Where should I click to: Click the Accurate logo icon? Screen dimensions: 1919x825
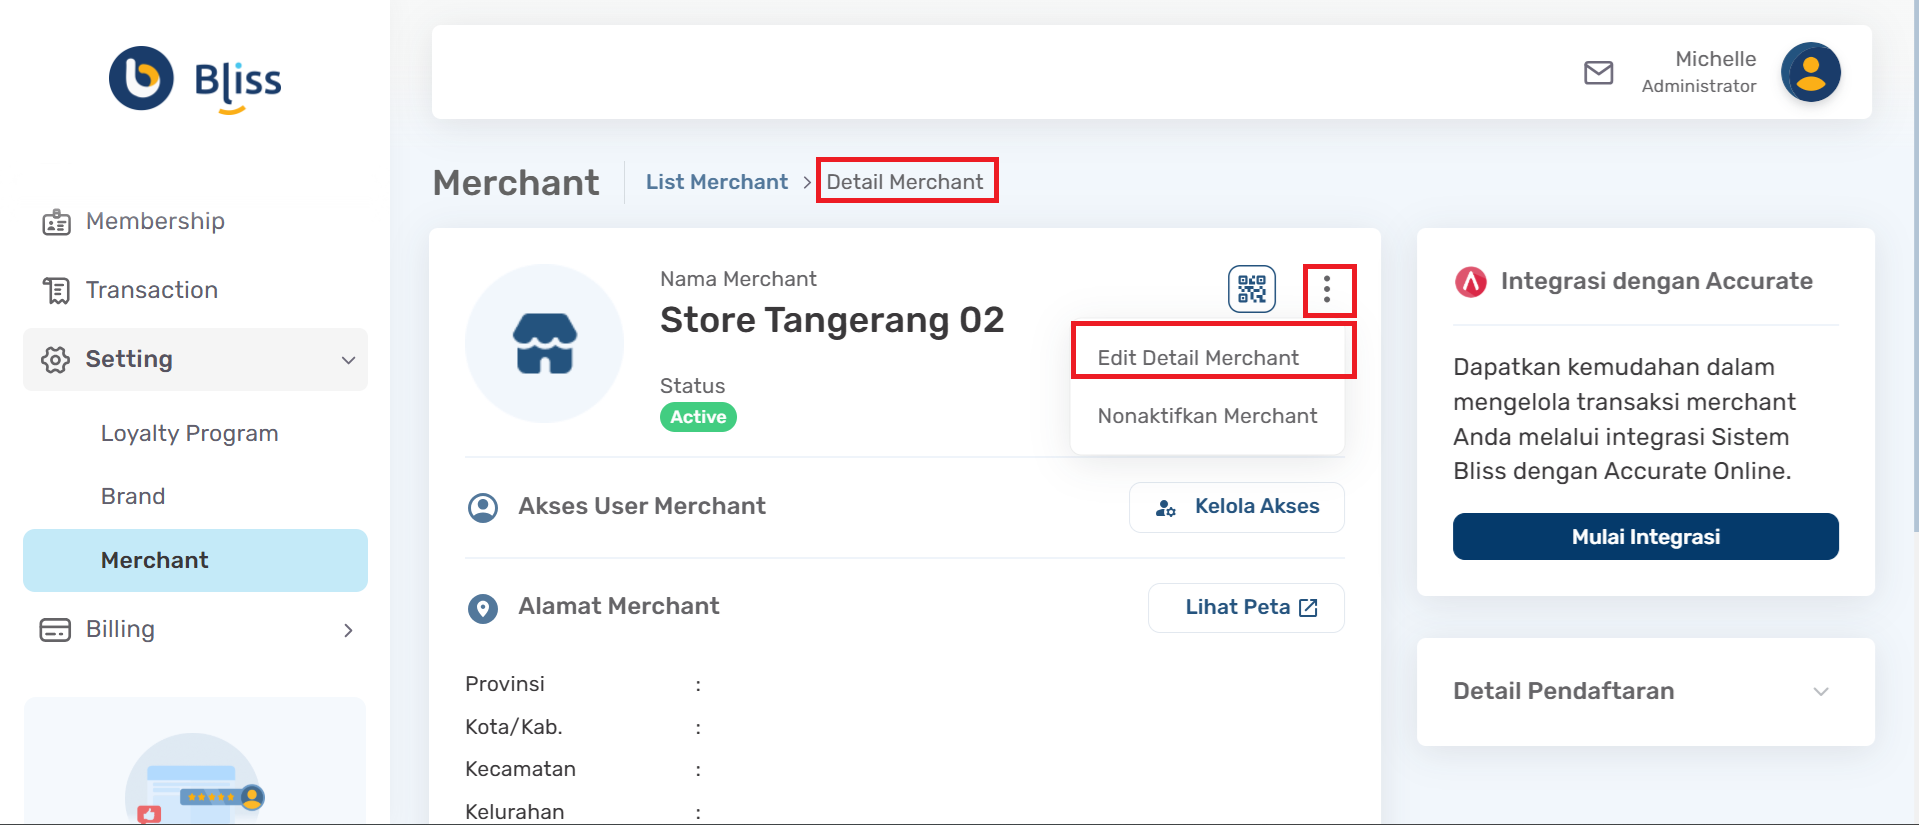pos(1470,282)
